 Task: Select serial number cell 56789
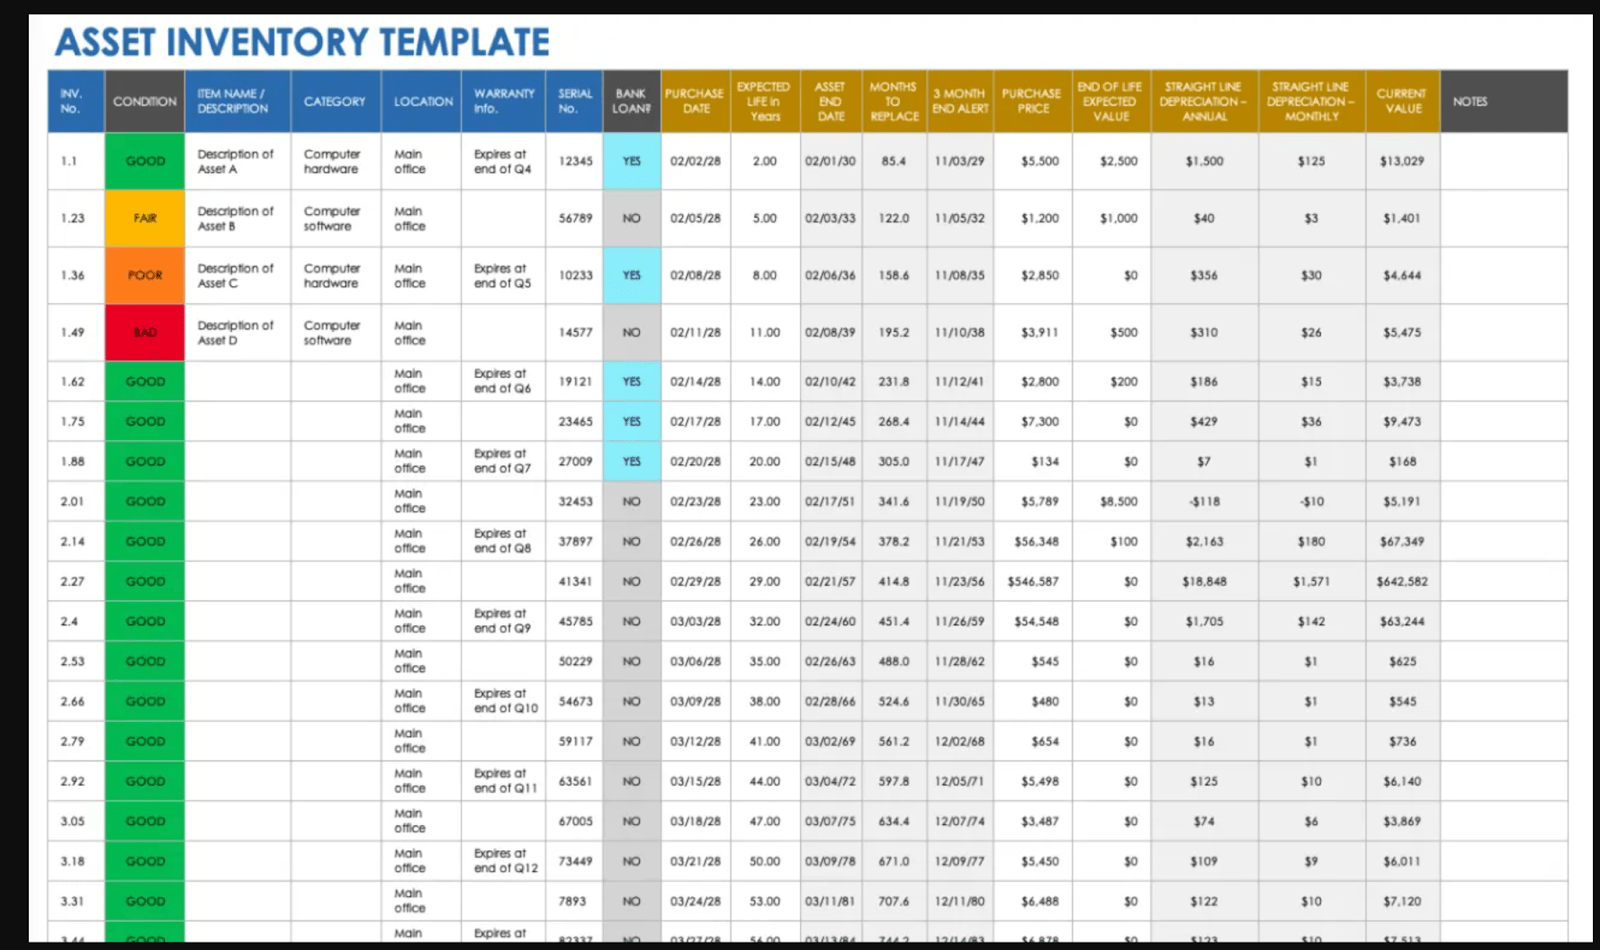[x=575, y=218]
